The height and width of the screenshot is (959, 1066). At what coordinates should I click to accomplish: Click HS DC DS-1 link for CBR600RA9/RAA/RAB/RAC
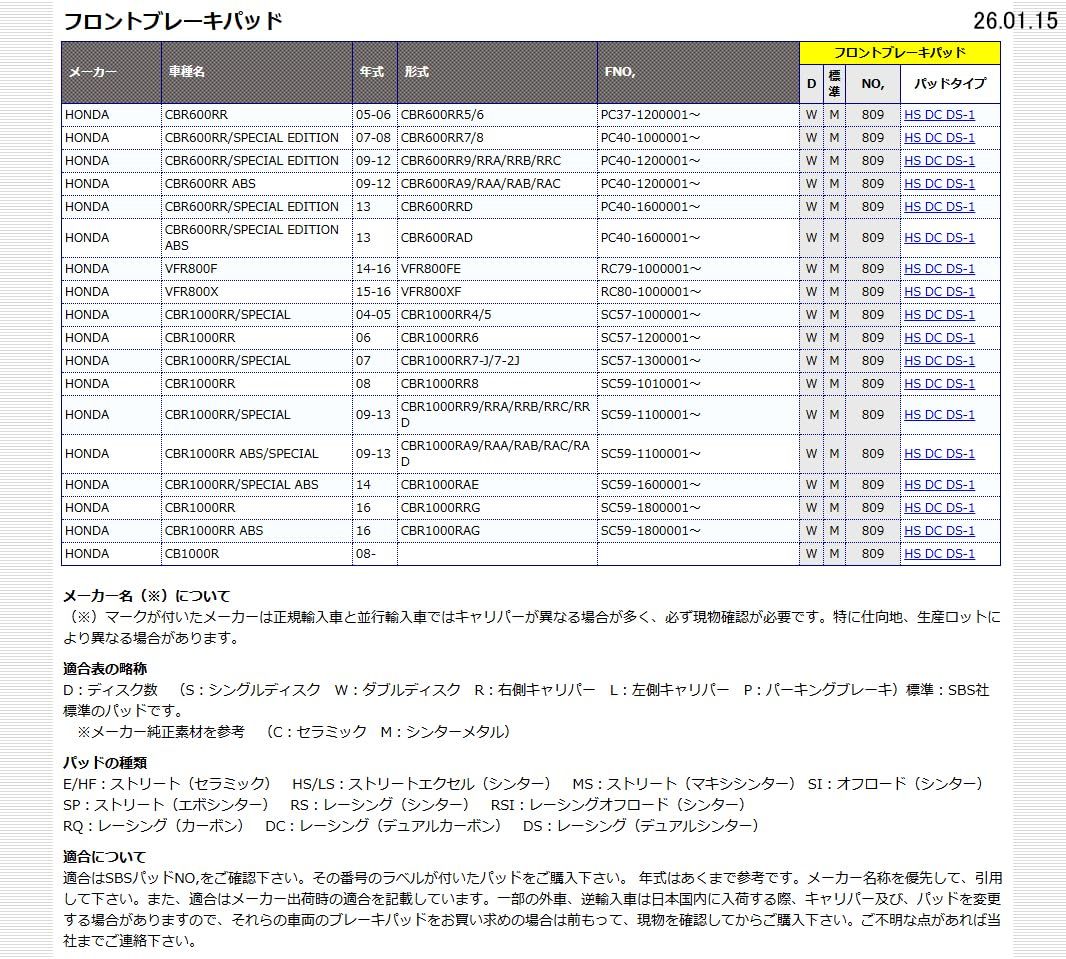[x=939, y=184]
